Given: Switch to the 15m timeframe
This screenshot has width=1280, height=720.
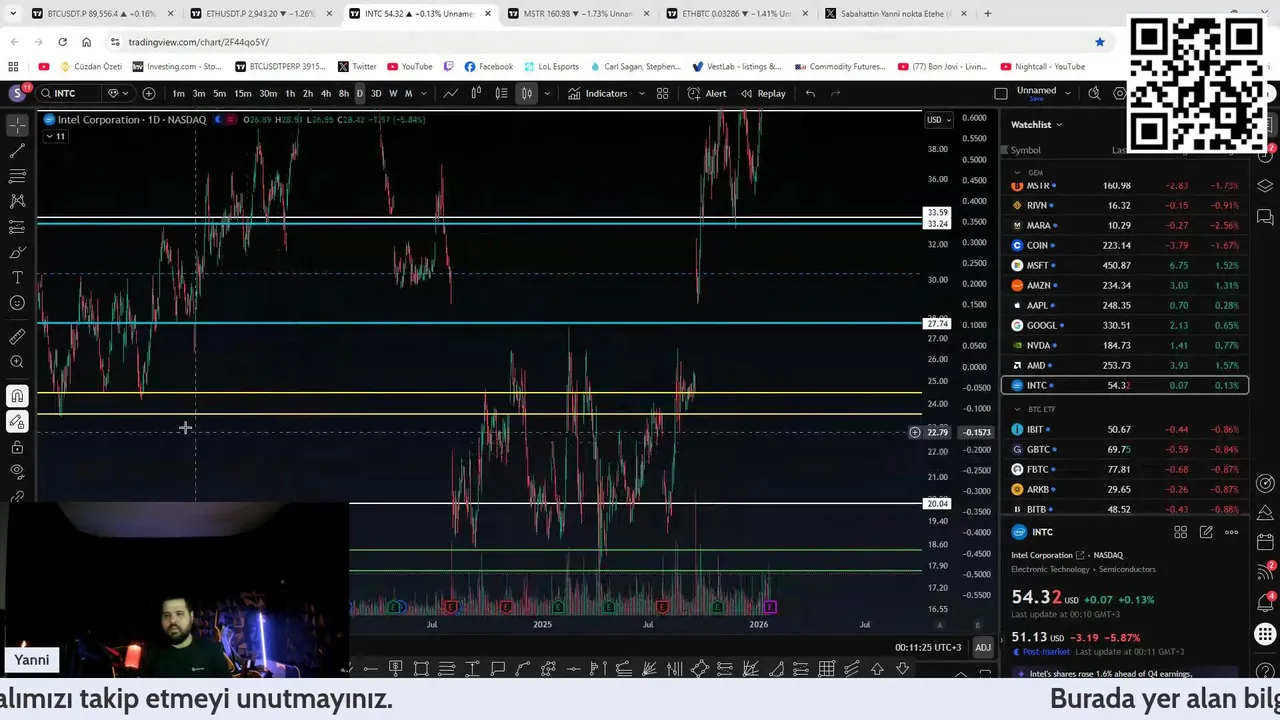Looking at the screenshot, I should click(242, 93).
